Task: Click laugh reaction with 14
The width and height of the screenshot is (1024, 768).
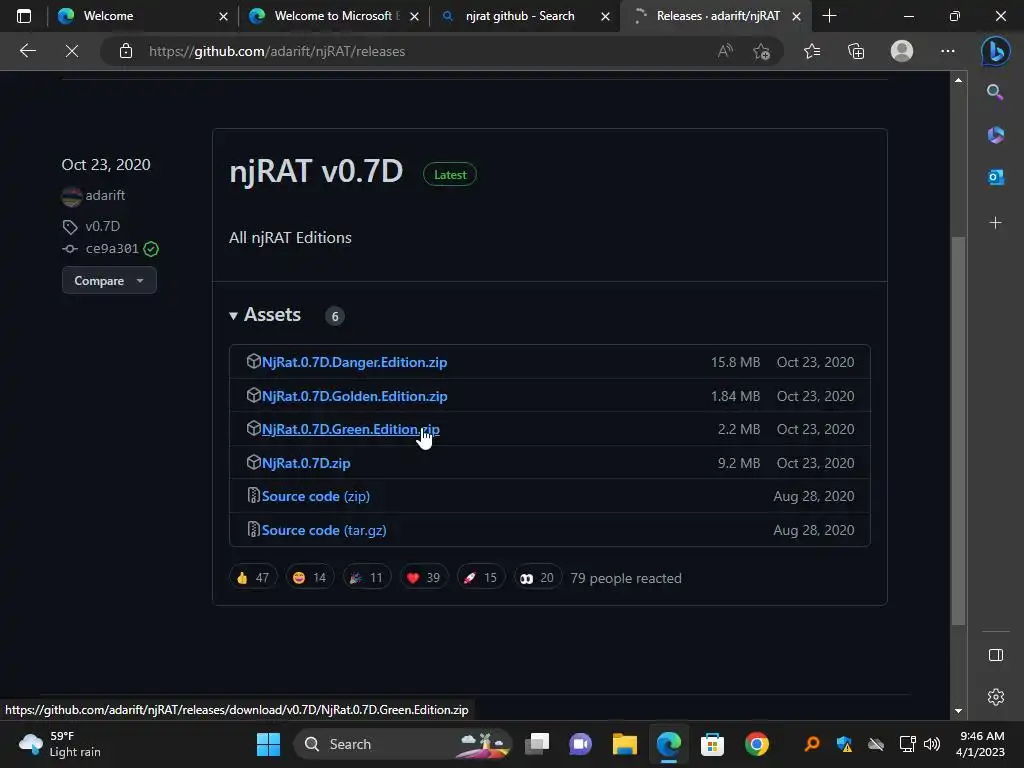Action: (310, 578)
